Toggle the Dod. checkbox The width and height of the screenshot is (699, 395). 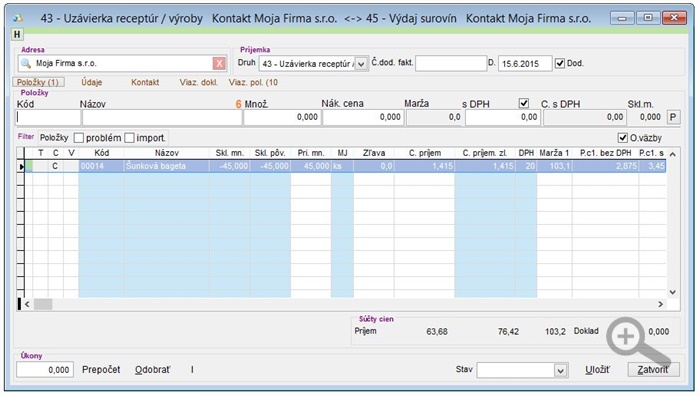click(560, 63)
